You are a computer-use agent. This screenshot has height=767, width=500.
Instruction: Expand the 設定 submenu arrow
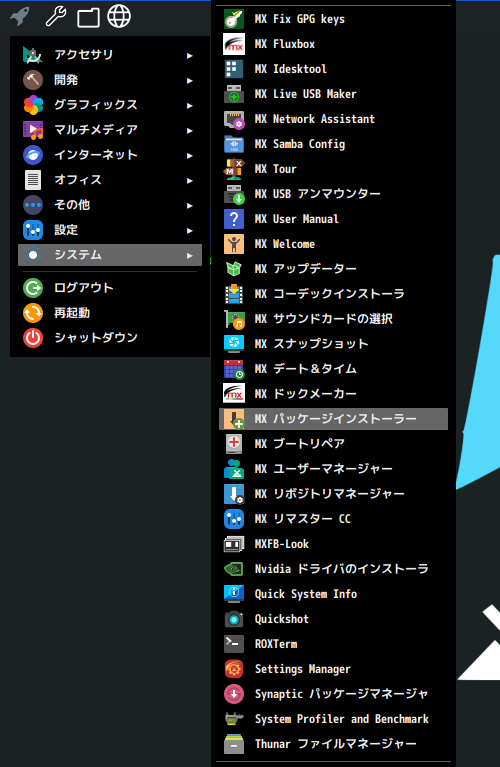[189, 230]
